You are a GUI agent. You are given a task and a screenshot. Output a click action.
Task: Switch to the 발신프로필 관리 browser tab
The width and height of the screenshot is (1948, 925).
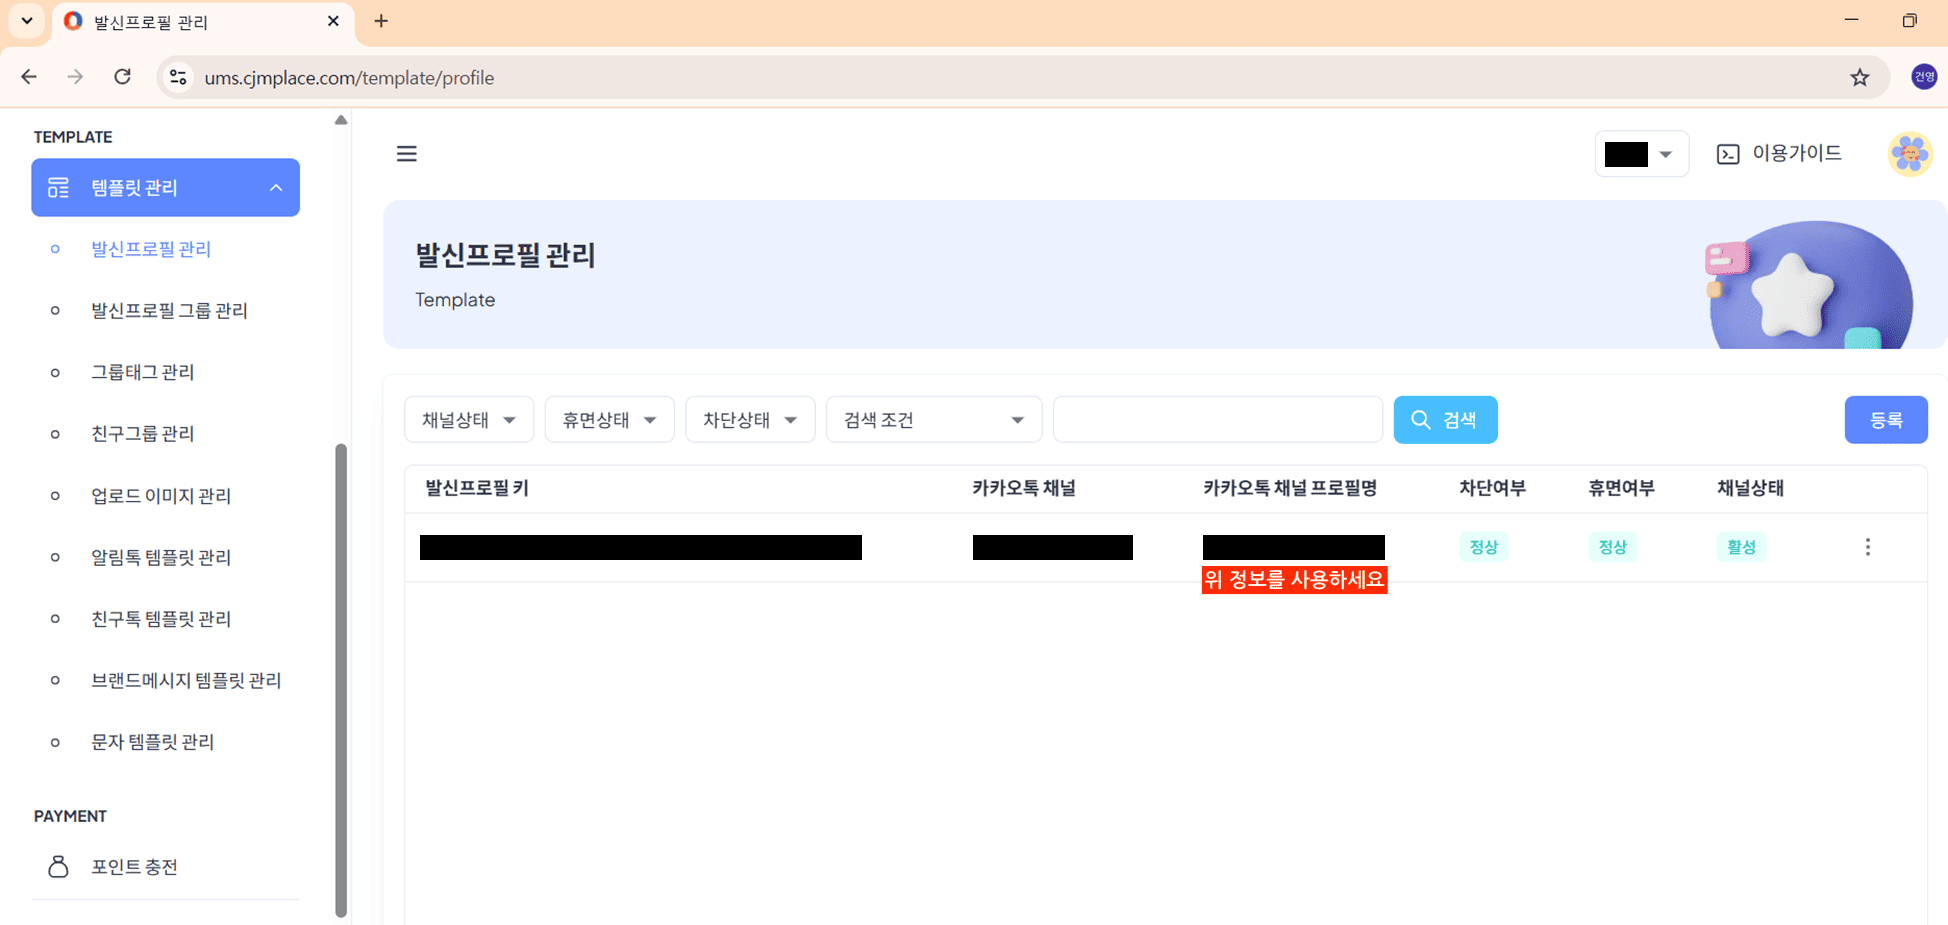click(x=149, y=21)
